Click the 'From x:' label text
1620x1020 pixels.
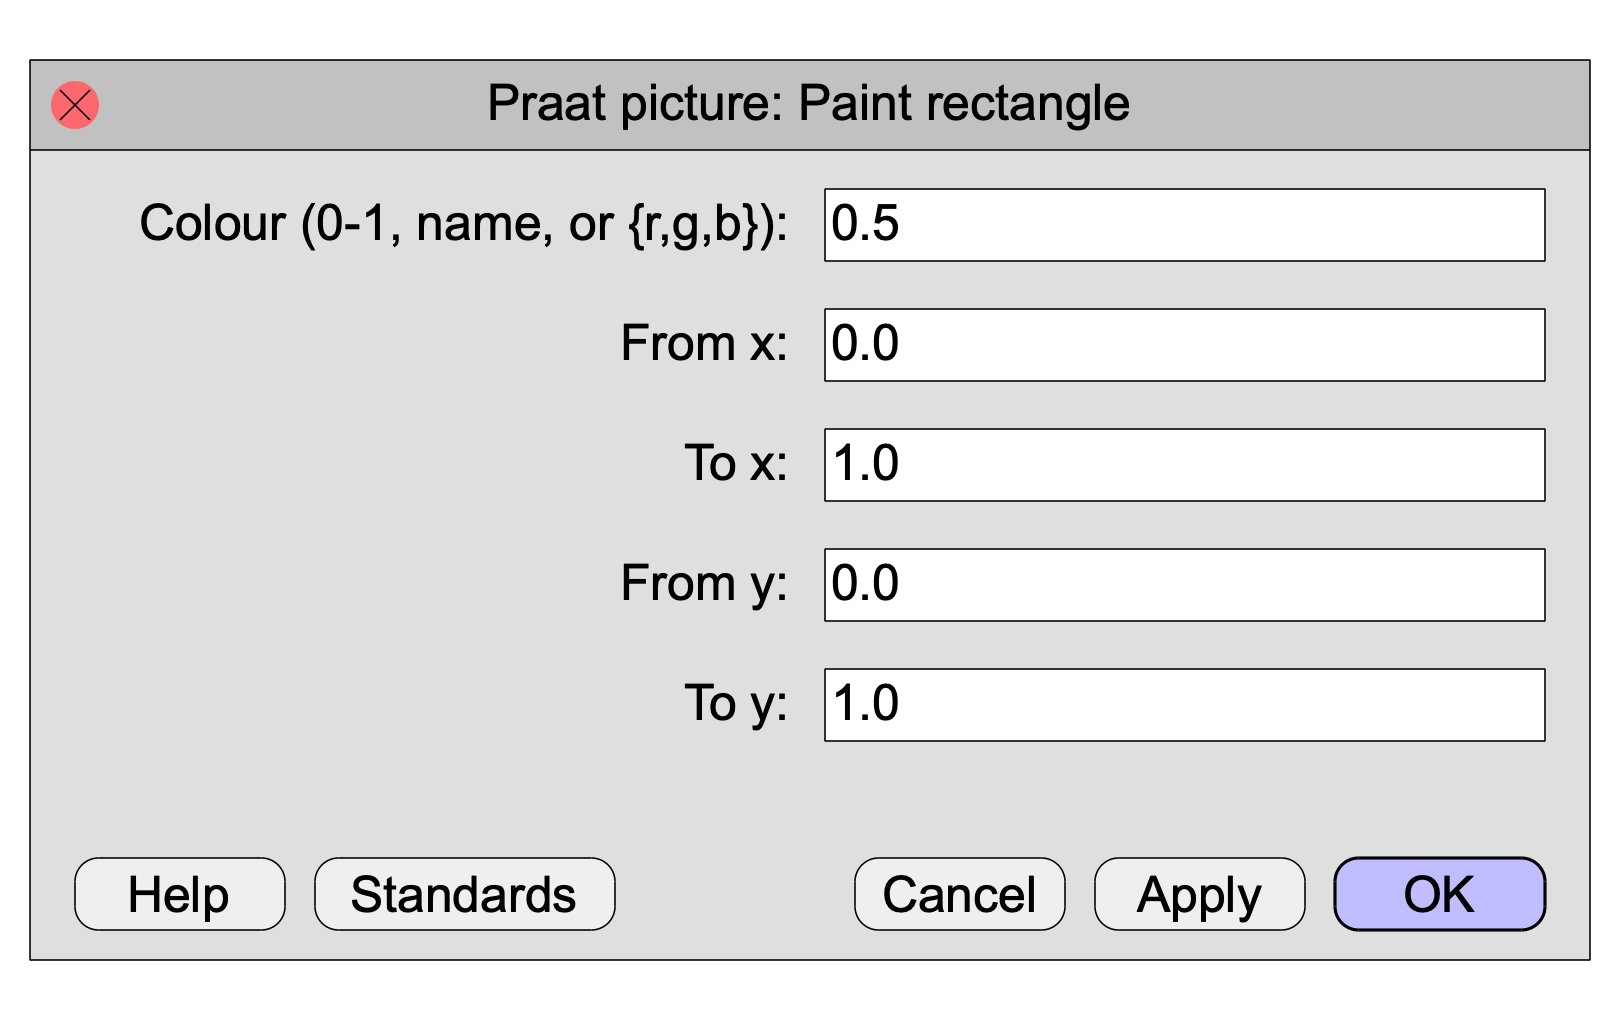point(705,344)
